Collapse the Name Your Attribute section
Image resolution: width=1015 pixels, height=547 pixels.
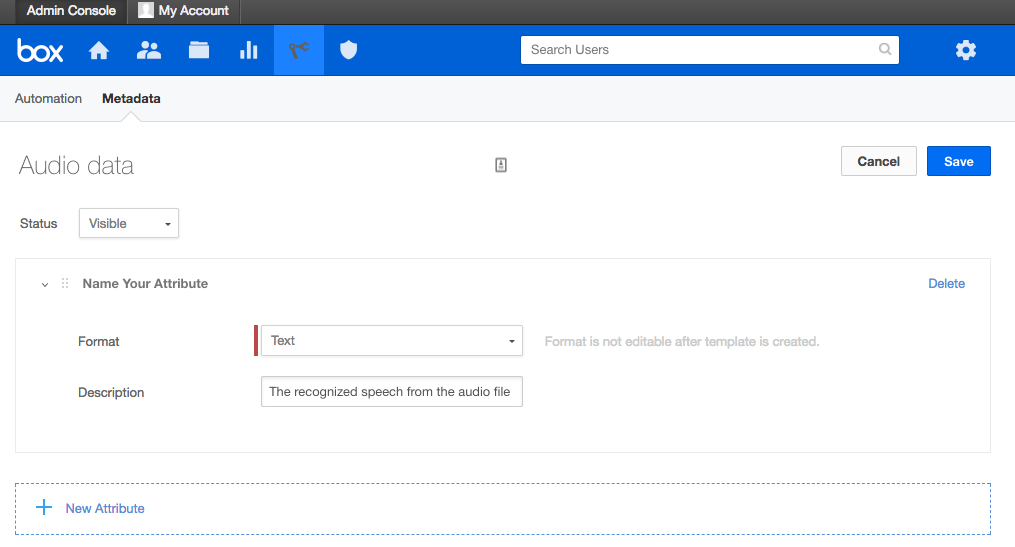coord(45,284)
